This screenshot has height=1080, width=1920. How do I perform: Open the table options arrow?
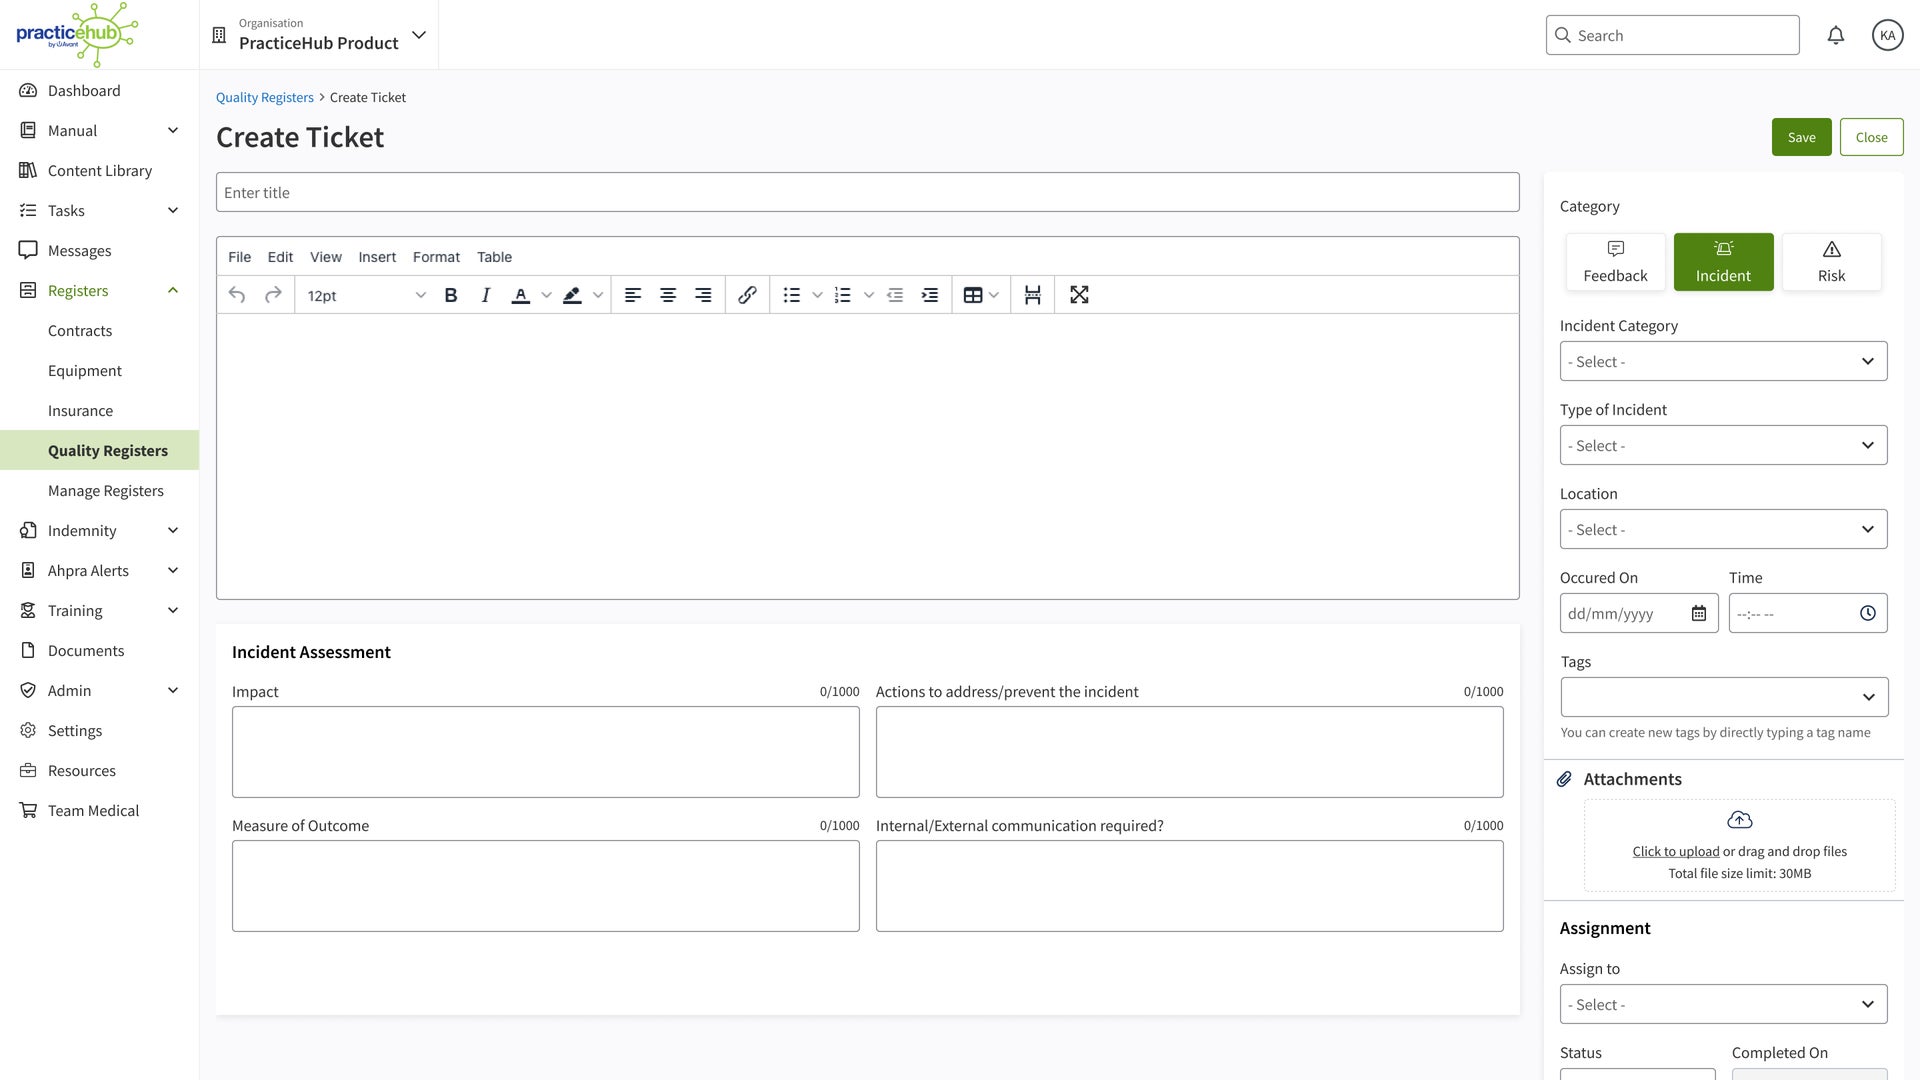click(994, 295)
